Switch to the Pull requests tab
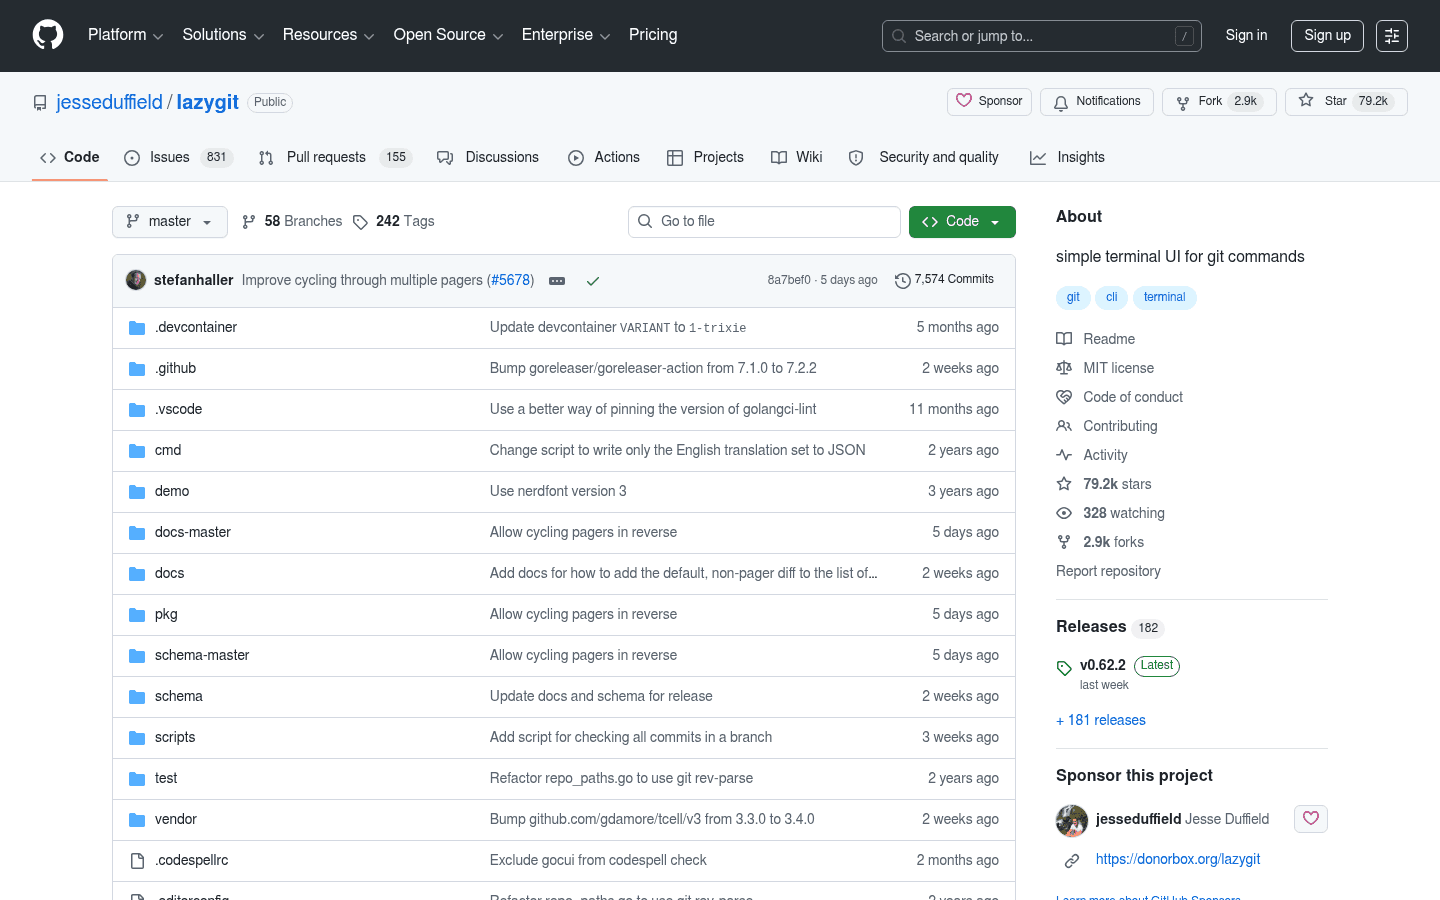 tap(335, 158)
